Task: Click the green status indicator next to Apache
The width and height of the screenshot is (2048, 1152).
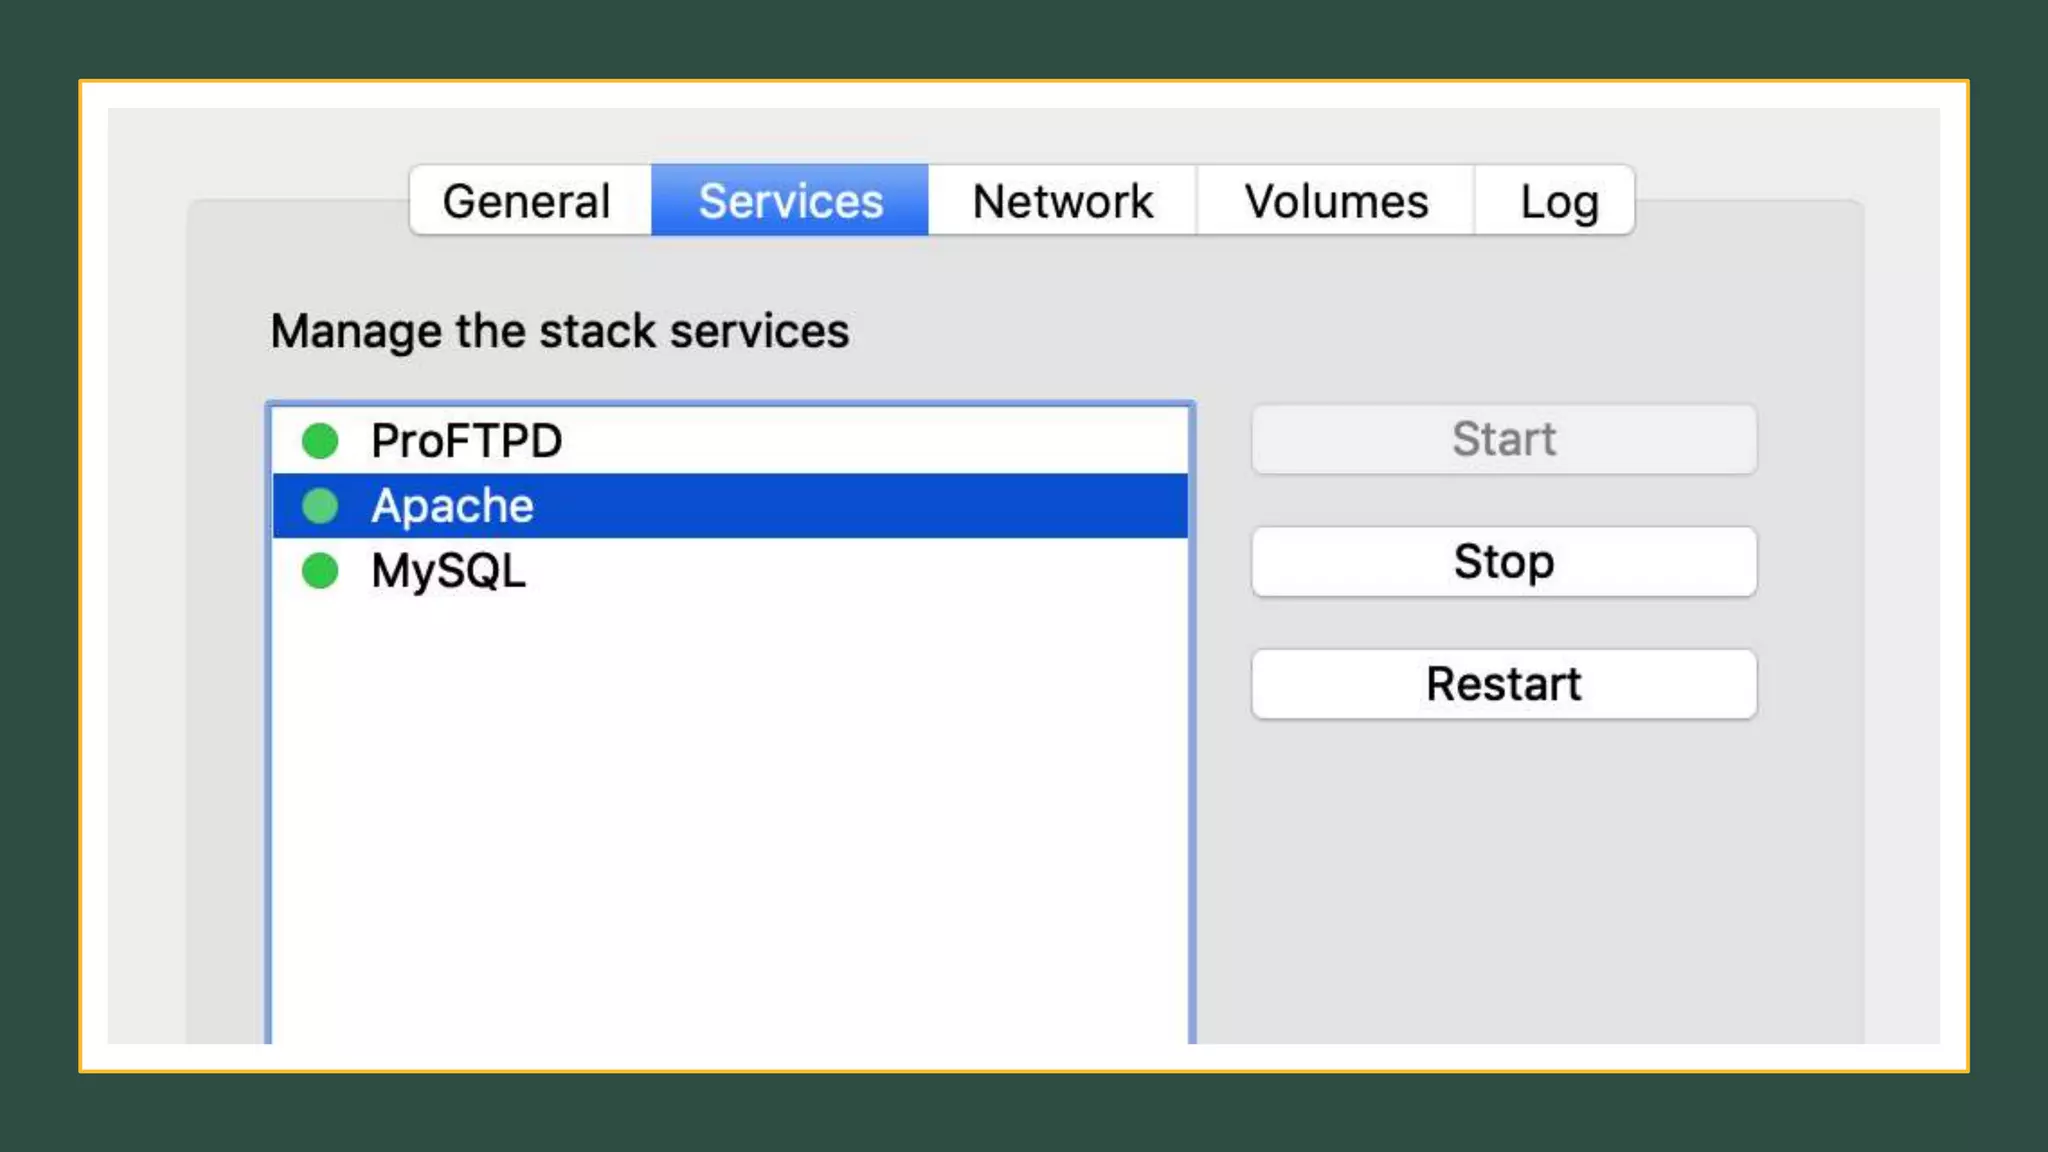Action: click(x=320, y=506)
